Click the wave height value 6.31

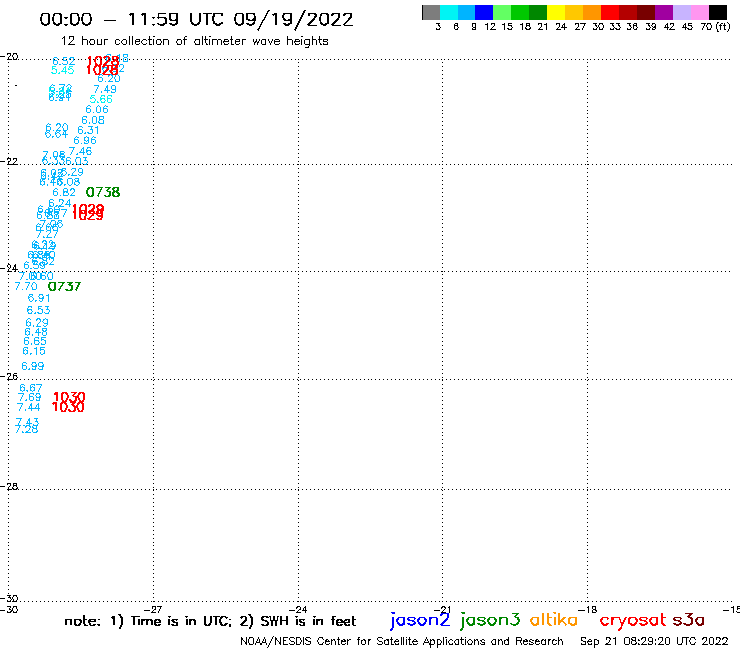coord(88,130)
